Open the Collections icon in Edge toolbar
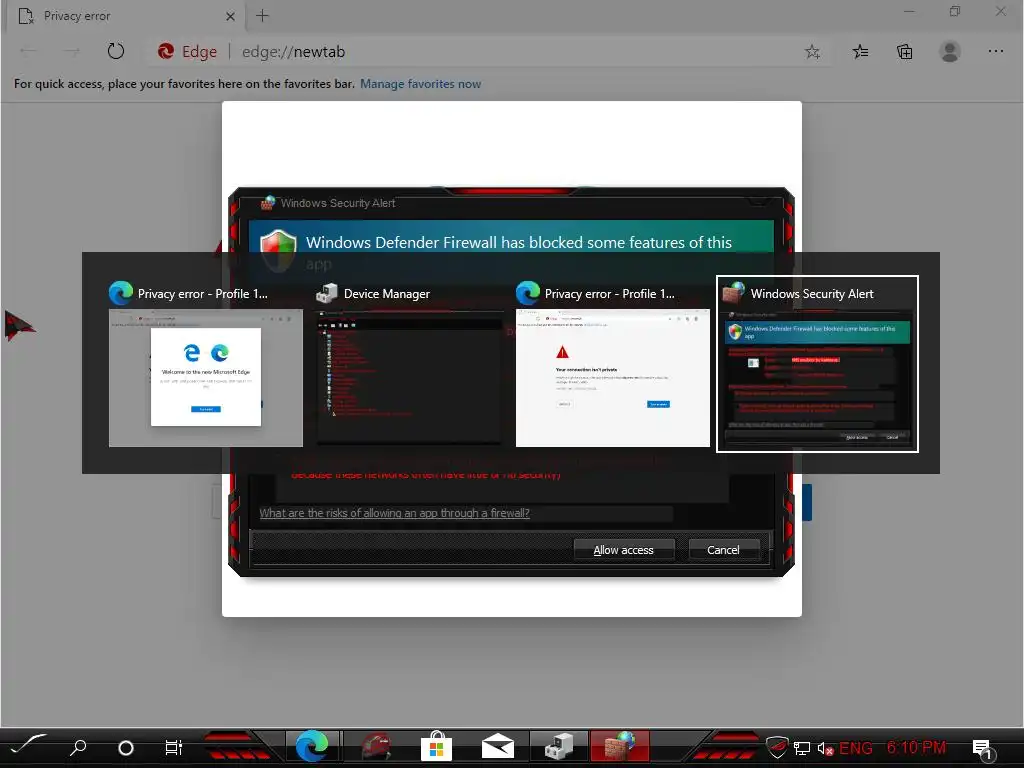 pos(905,52)
